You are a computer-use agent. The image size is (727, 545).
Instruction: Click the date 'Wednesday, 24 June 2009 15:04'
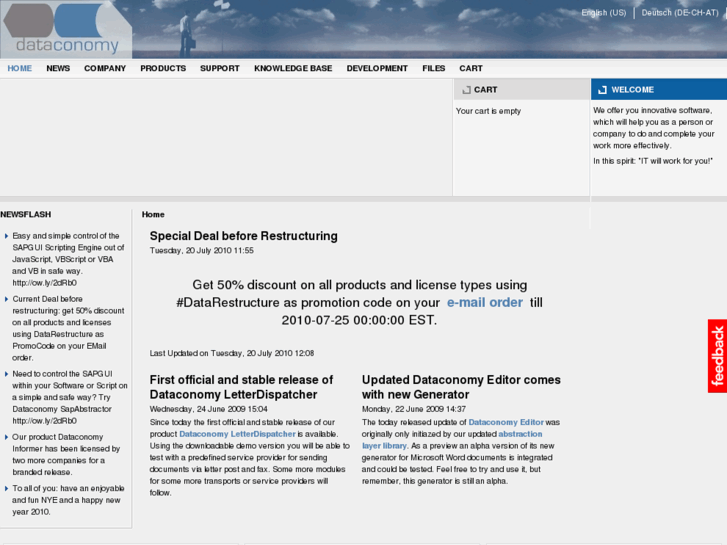[208, 409]
